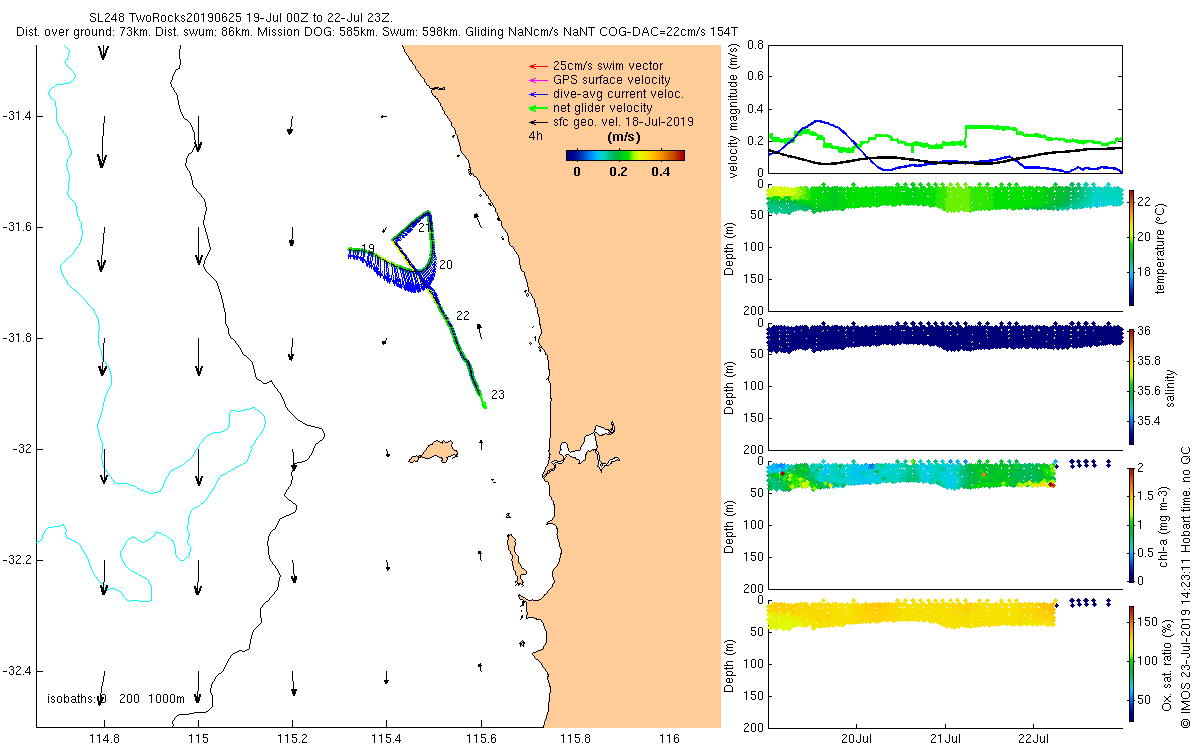This screenshot has width=1200, height=750.
Task: Click 'sfc geo. vel. 18-Jul-2019' legend text
Action: [623, 122]
